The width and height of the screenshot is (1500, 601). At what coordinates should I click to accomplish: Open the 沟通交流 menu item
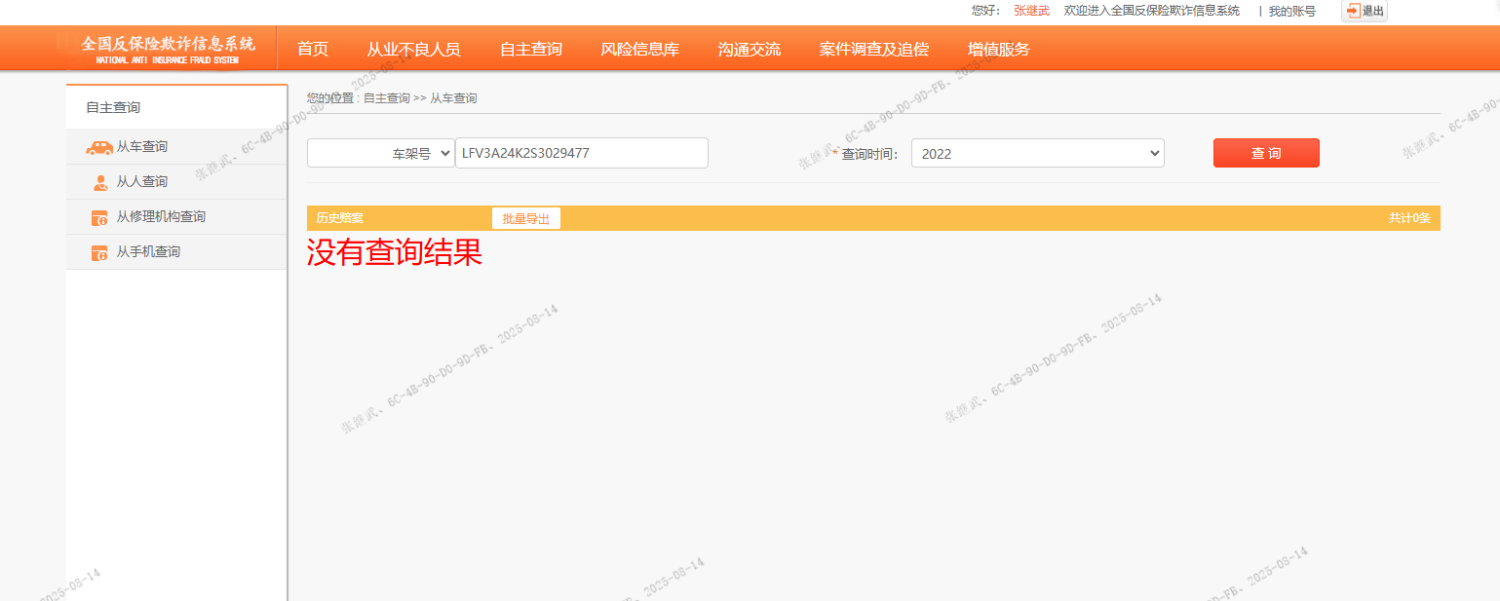[x=748, y=49]
